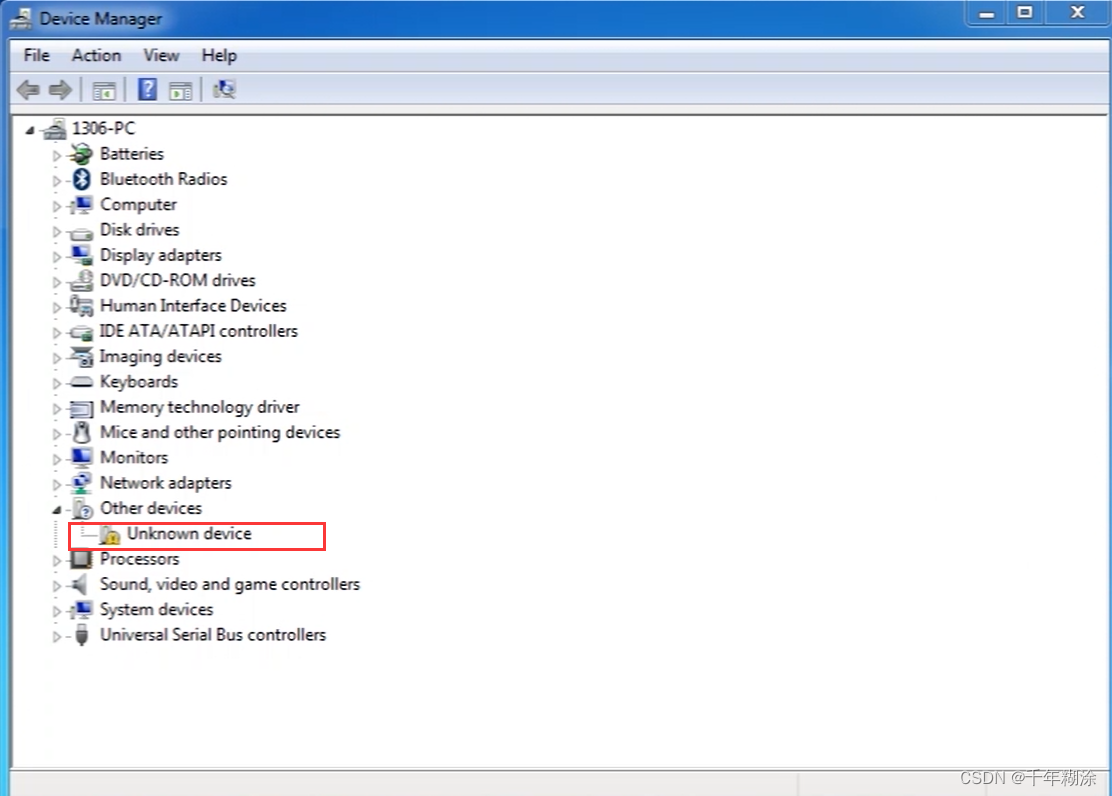The image size is (1112, 796).
Task: Select the 'Computer' label
Action: (x=138, y=205)
